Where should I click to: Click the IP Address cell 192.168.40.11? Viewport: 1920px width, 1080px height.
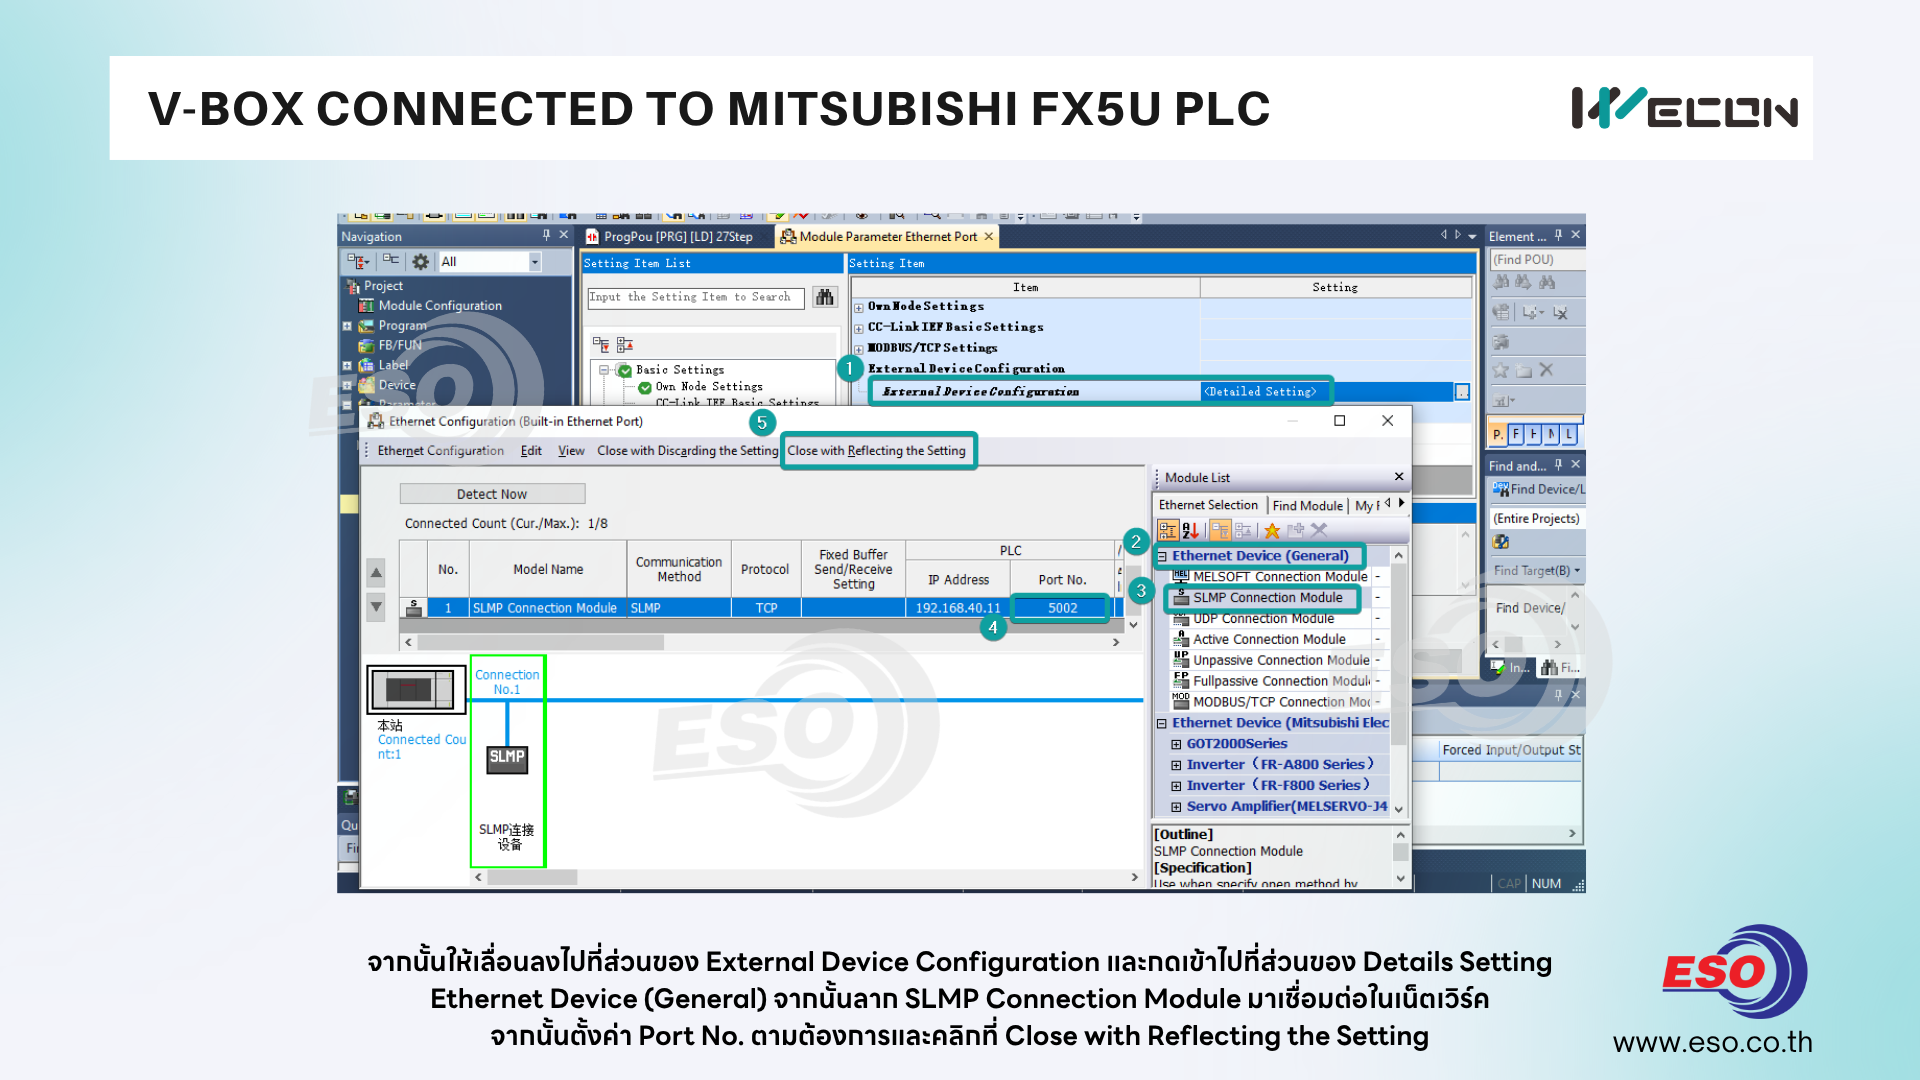pyautogui.click(x=957, y=608)
